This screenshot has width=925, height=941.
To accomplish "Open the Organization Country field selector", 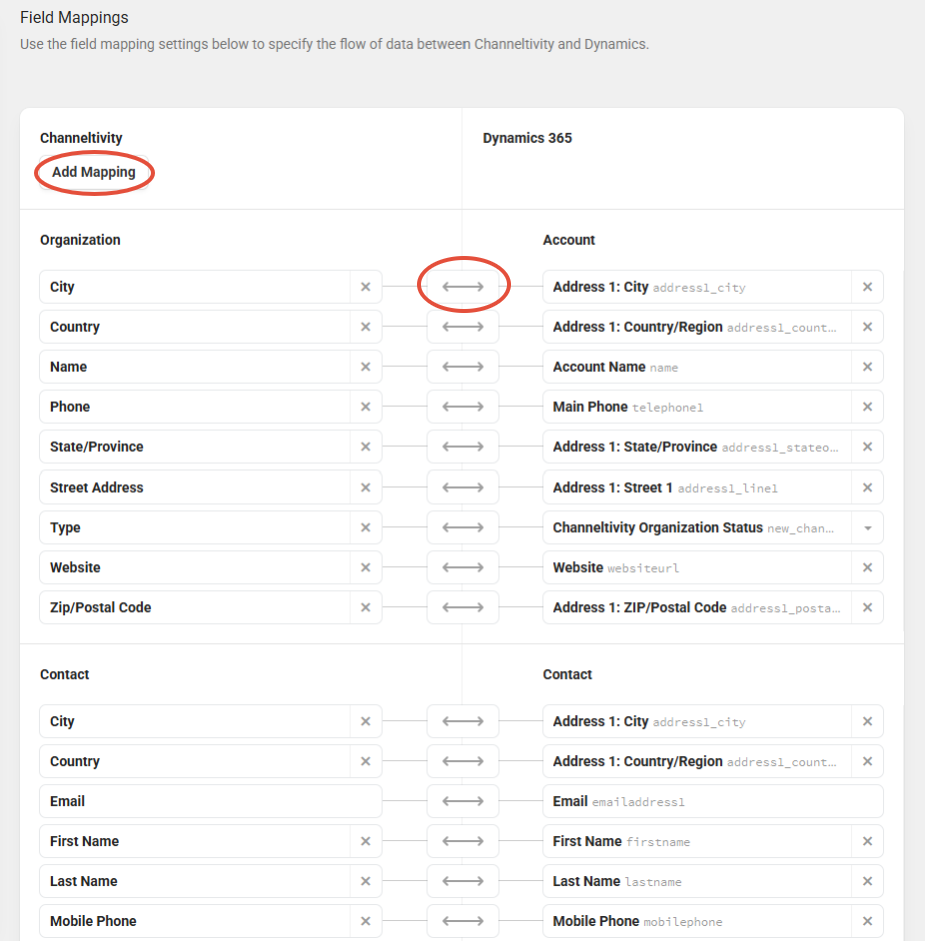I will point(195,327).
